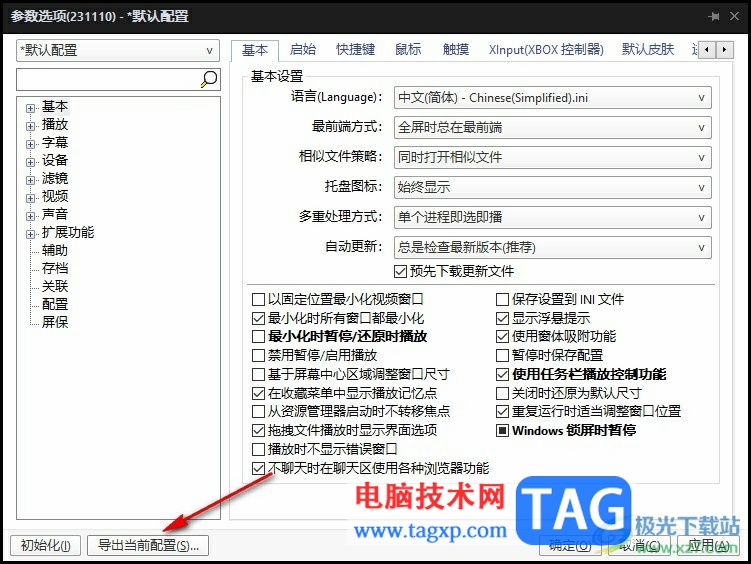Switch to the 触摸 tab
751x564 pixels.
[x=455, y=49]
